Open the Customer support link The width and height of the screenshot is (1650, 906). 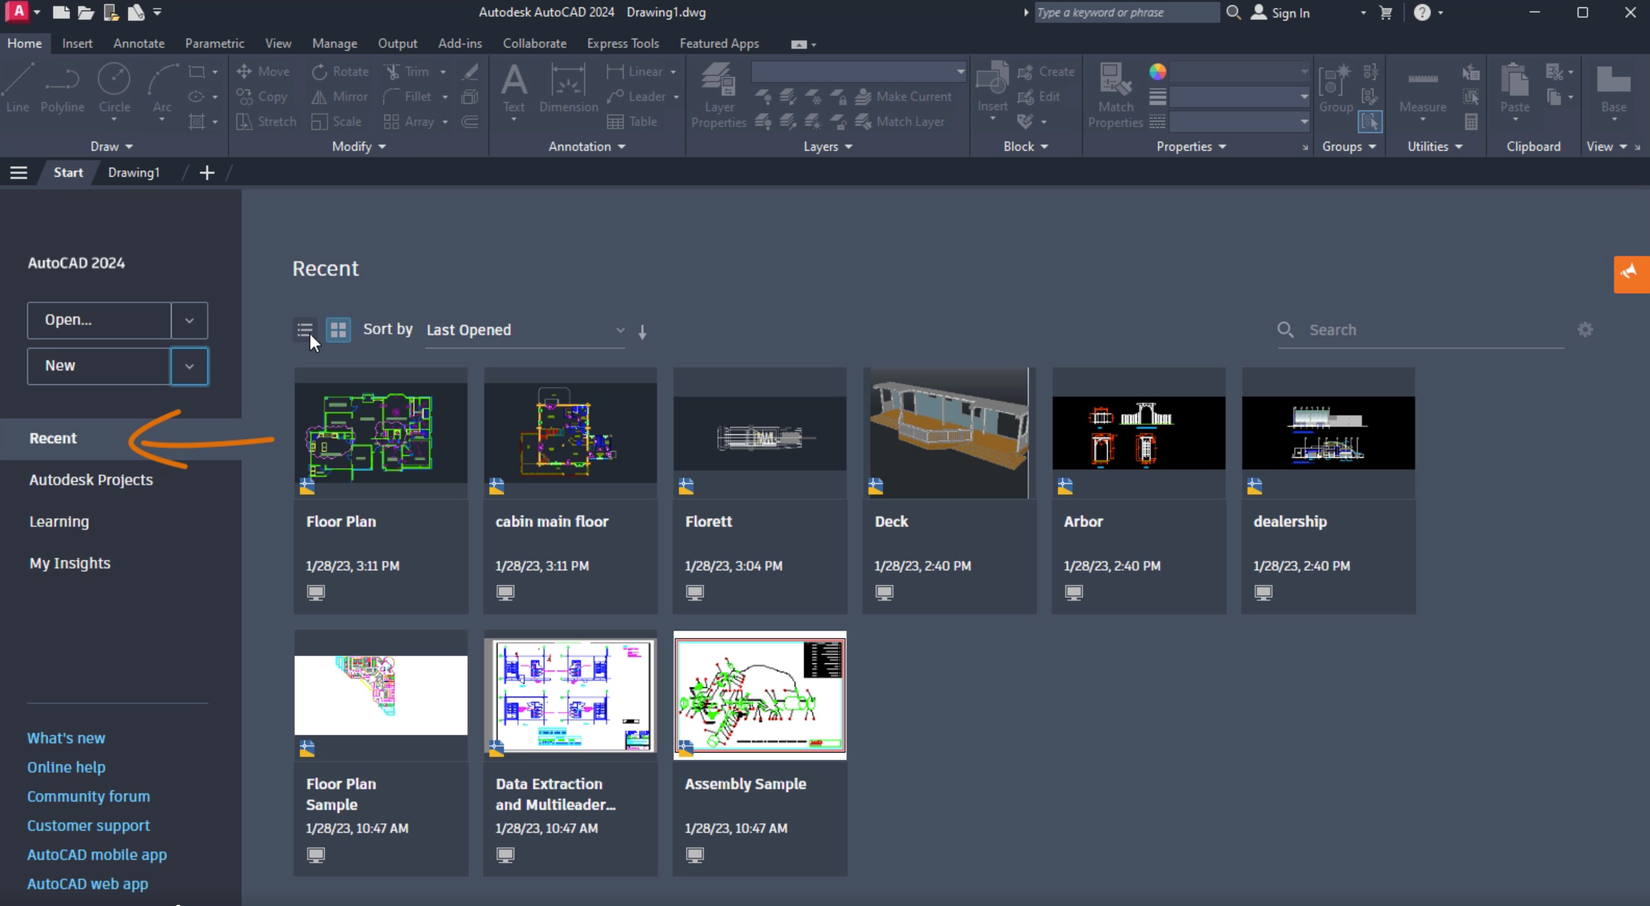pyautogui.click(x=88, y=825)
